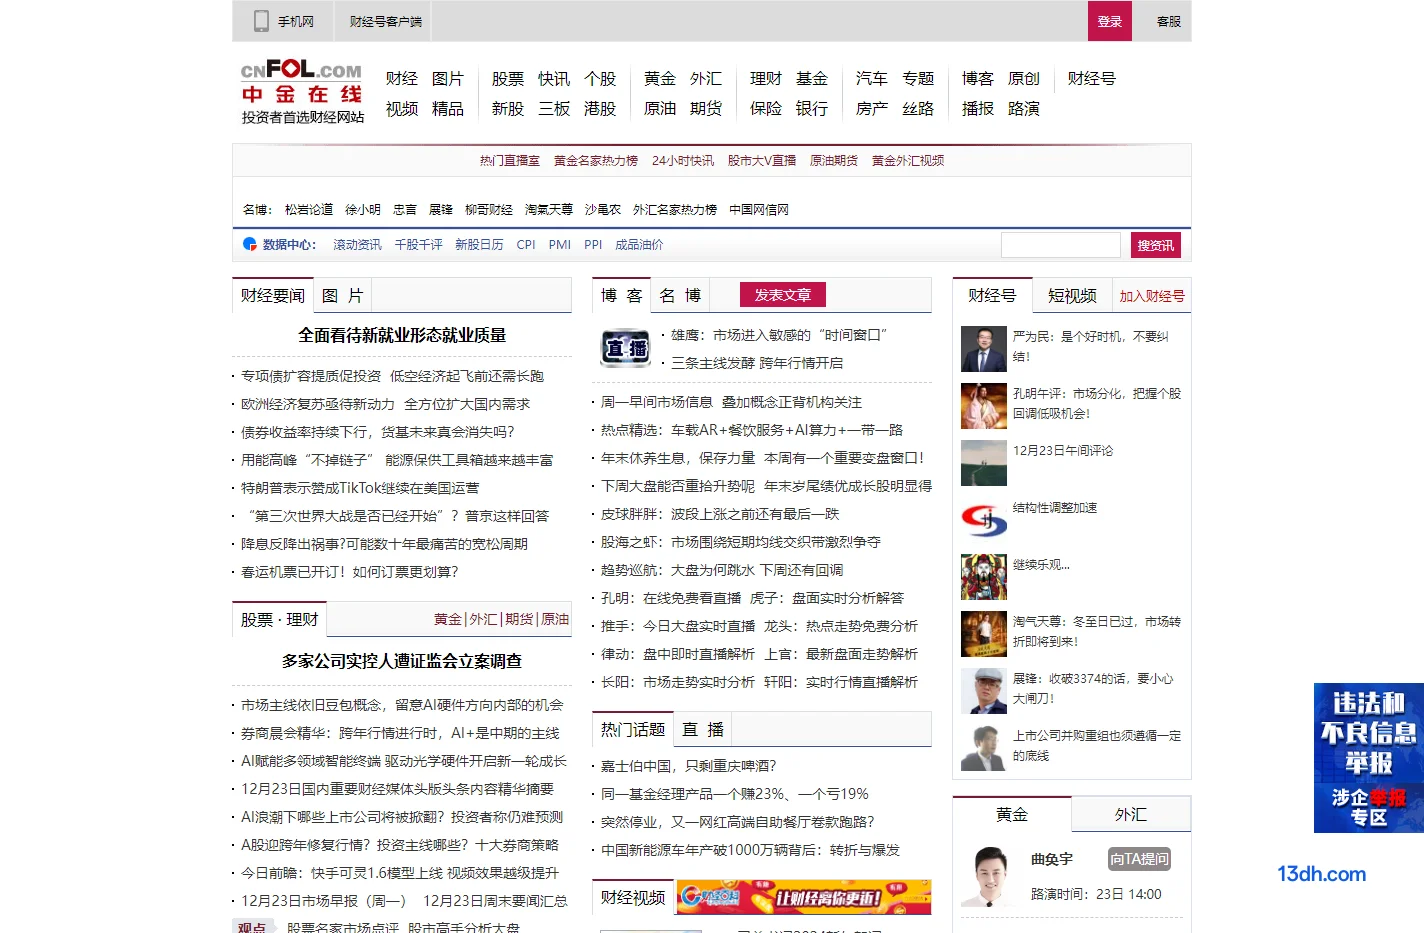Image resolution: width=1424 pixels, height=933 pixels.
Task: Open 基金 in the main navigation
Action: tap(812, 79)
